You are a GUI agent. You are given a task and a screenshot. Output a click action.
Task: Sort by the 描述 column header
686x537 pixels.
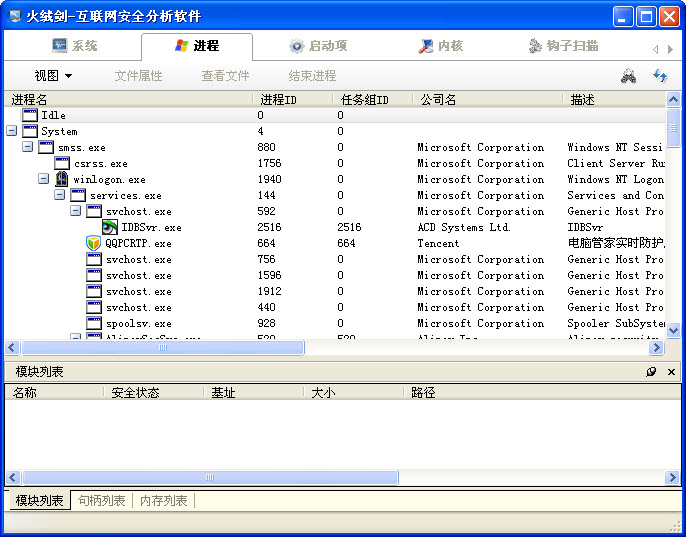pos(614,100)
